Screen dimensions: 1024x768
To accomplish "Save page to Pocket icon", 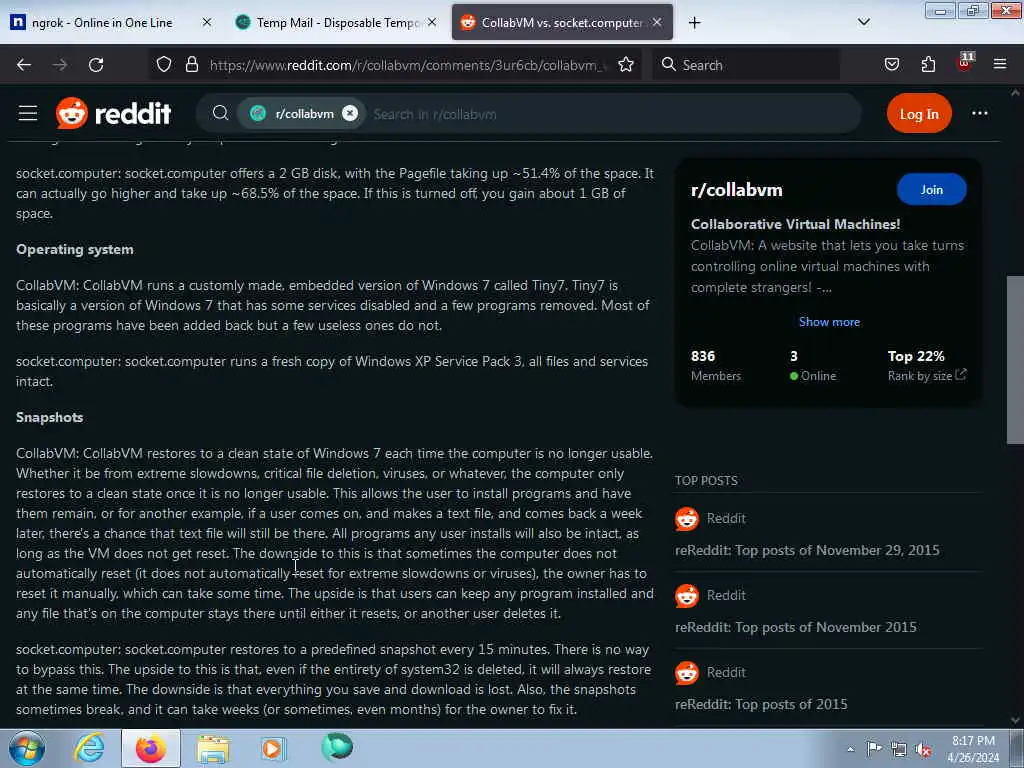I will click(891, 65).
